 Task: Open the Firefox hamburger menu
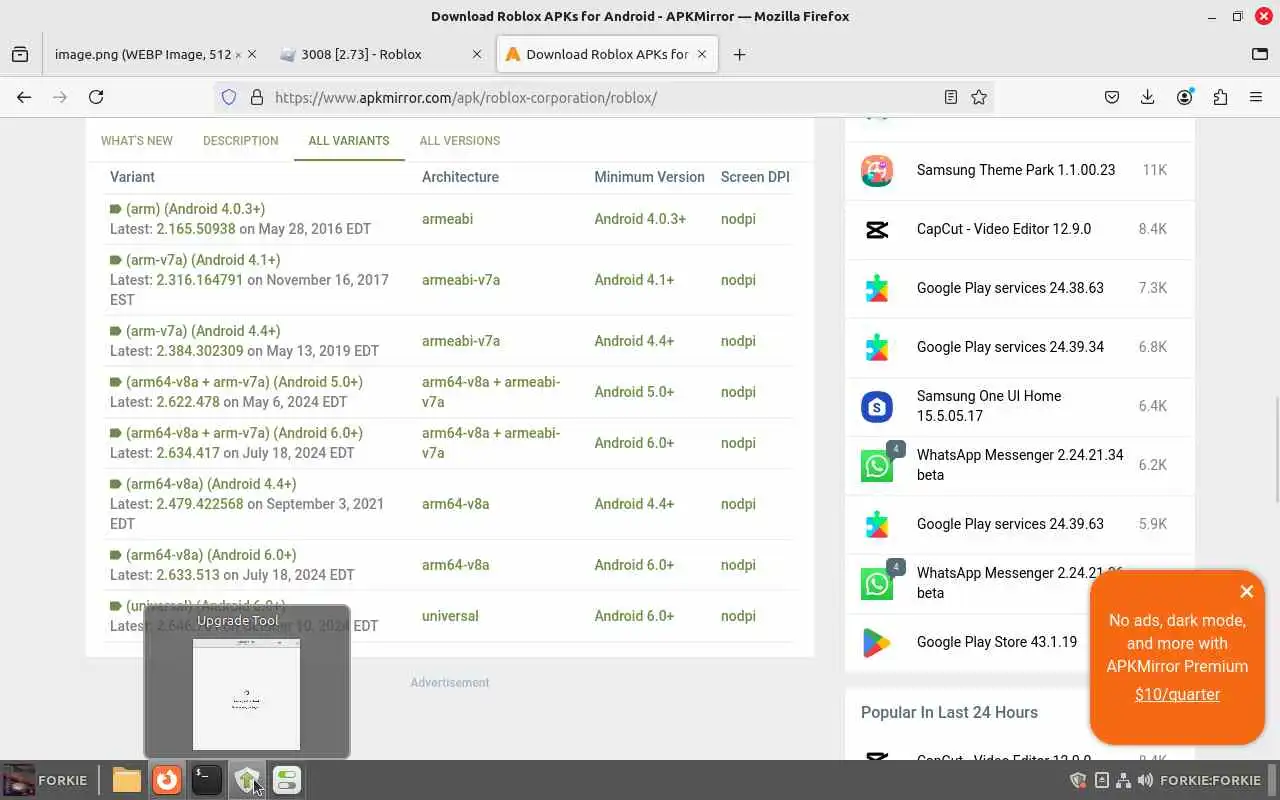tap(1256, 97)
